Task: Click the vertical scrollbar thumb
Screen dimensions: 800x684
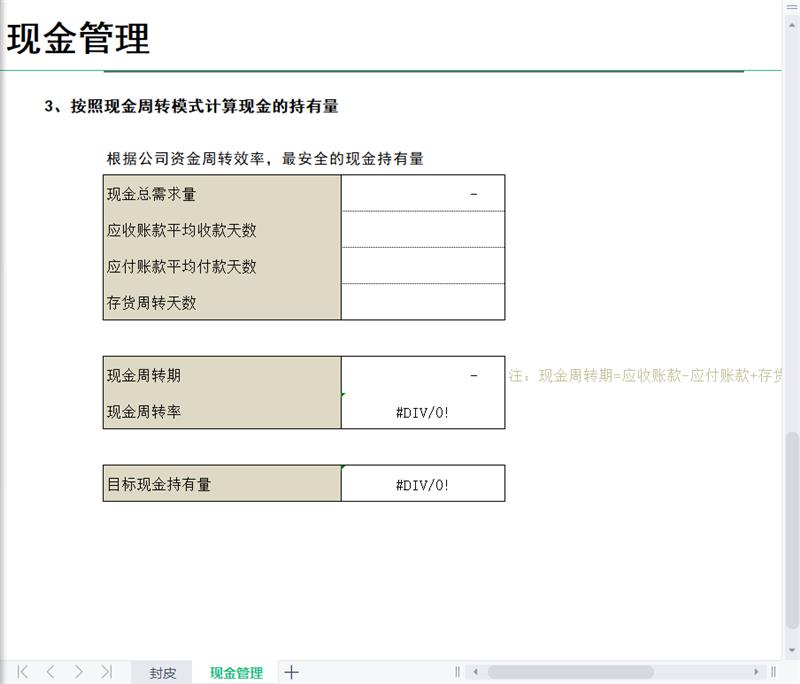Action: pos(792,528)
